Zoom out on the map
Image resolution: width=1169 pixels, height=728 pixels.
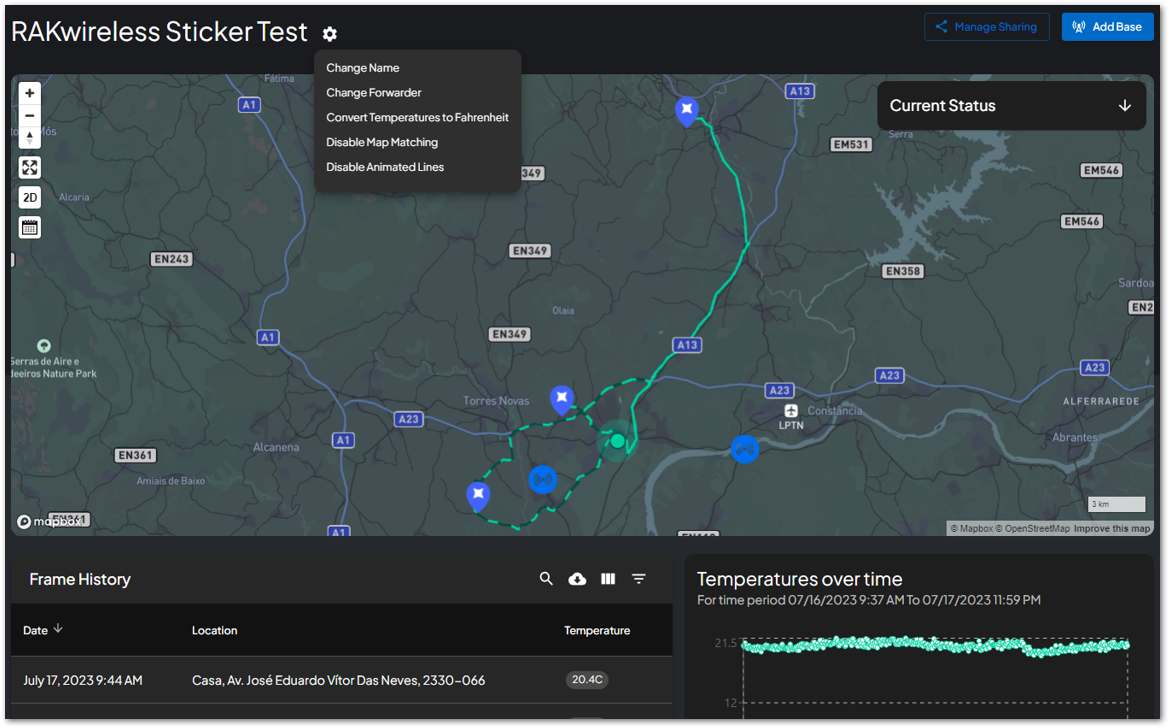pos(30,116)
